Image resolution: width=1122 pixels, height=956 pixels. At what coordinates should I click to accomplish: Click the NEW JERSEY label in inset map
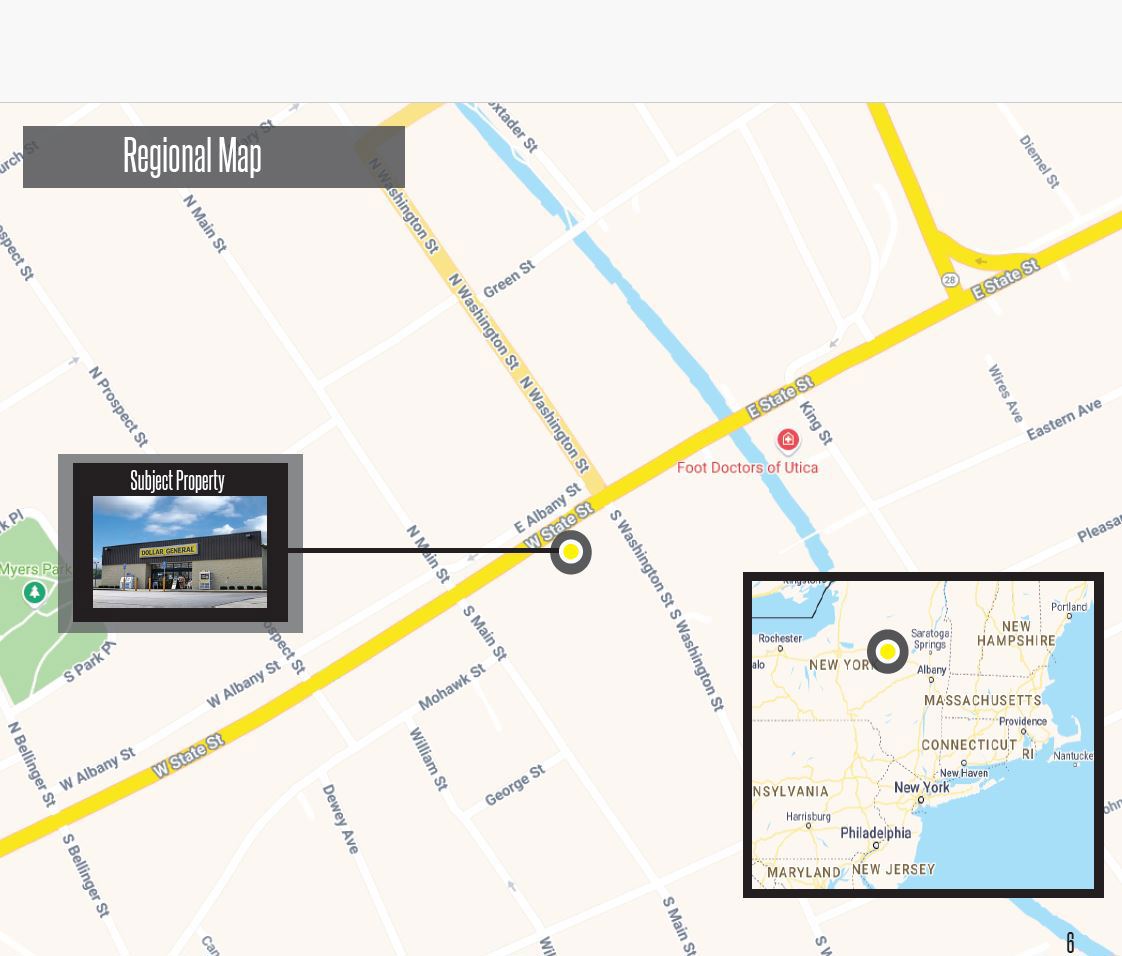(x=893, y=869)
